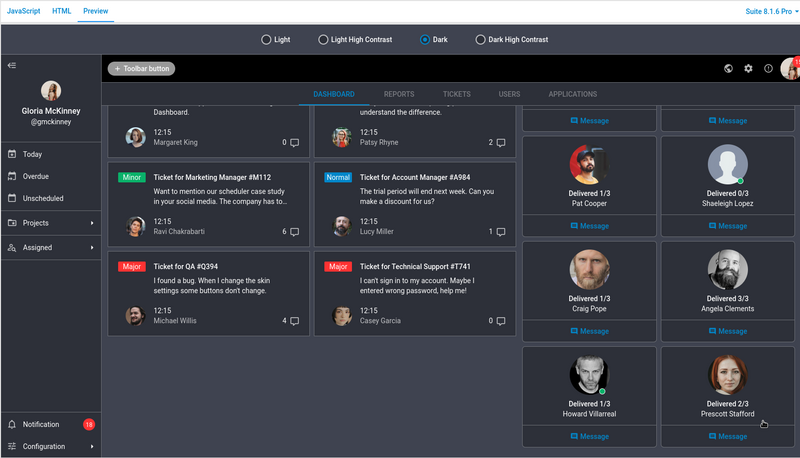Viewport: 800px width, 458px height.
Task: Click Gloria McKinney's profile avatar in sidebar
Action: coord(50,91)
